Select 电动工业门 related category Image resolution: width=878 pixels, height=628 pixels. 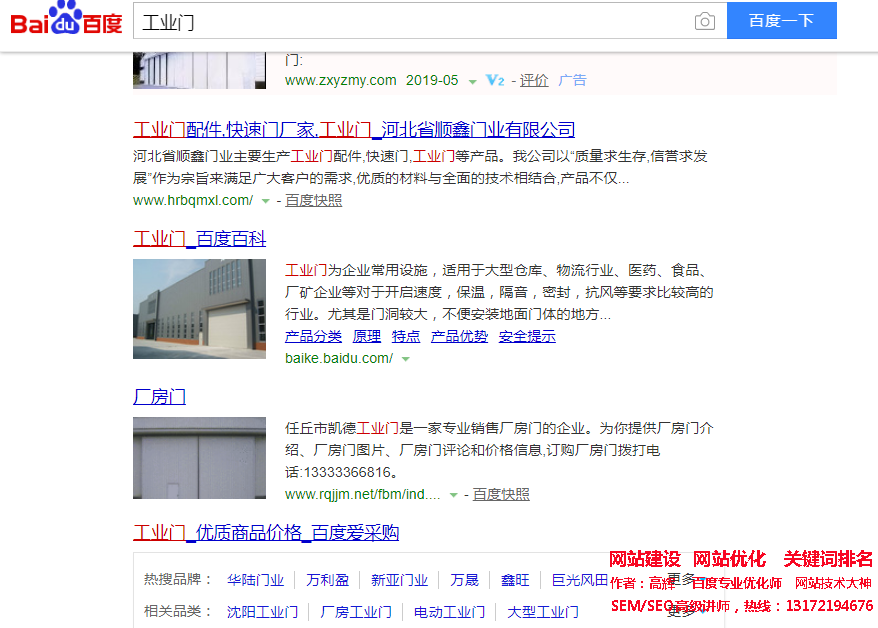(449, 612)
